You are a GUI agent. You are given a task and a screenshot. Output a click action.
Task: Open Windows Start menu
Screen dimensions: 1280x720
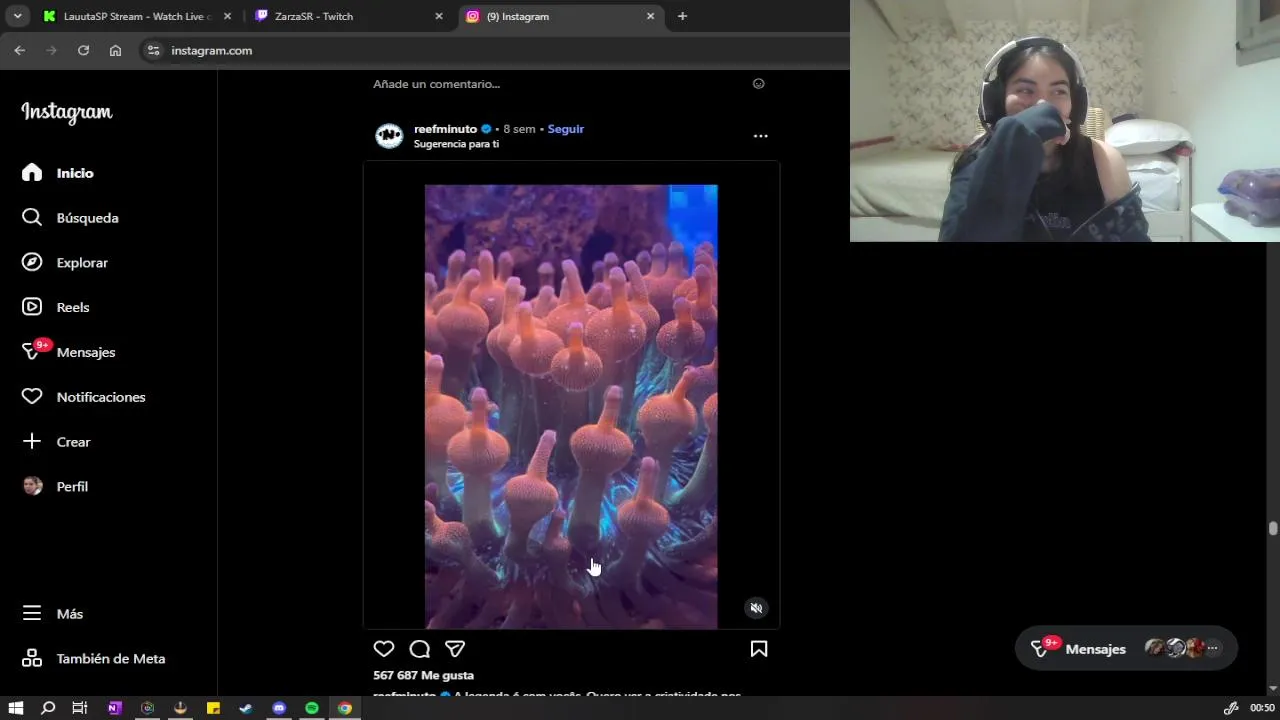[x=16, y=708]
